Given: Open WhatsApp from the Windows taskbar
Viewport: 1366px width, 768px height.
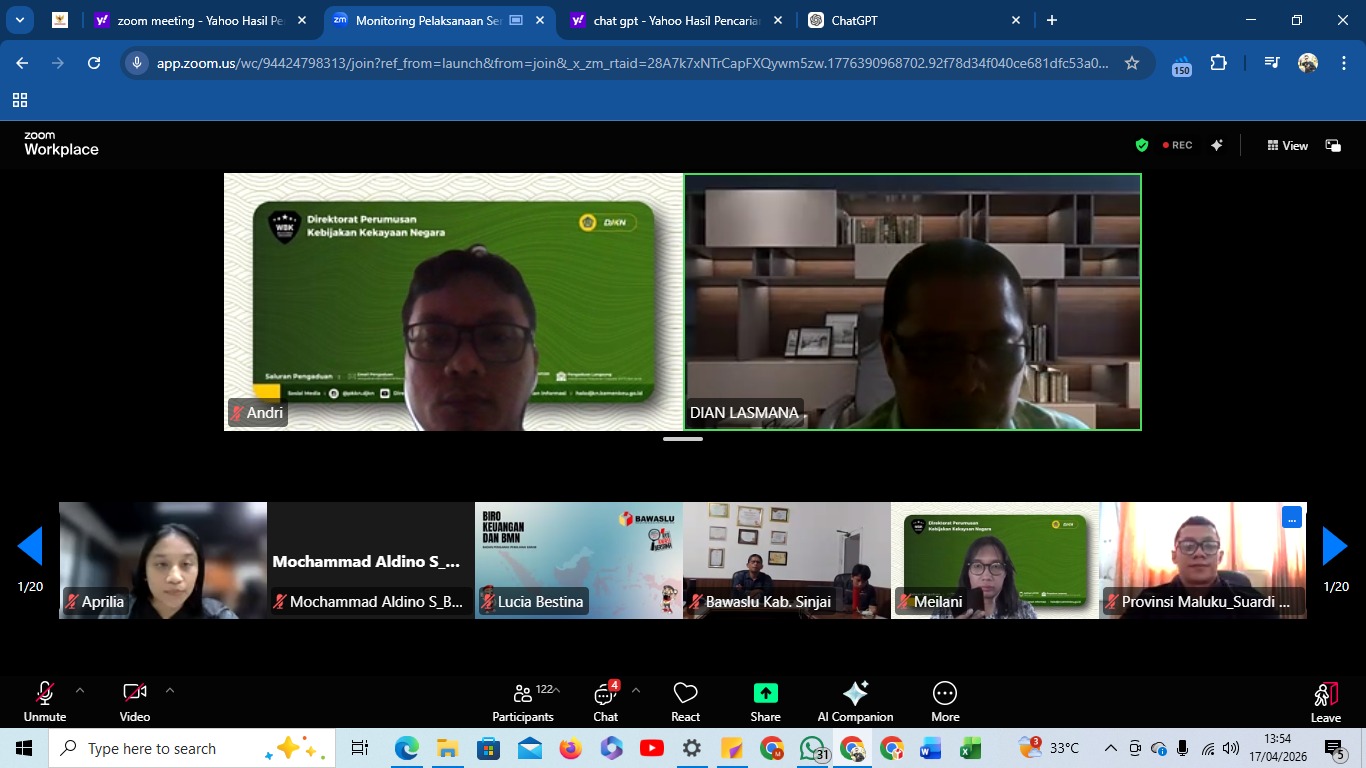Looking at the screenshot, I should pyautogui.click(x=812, y=748).
